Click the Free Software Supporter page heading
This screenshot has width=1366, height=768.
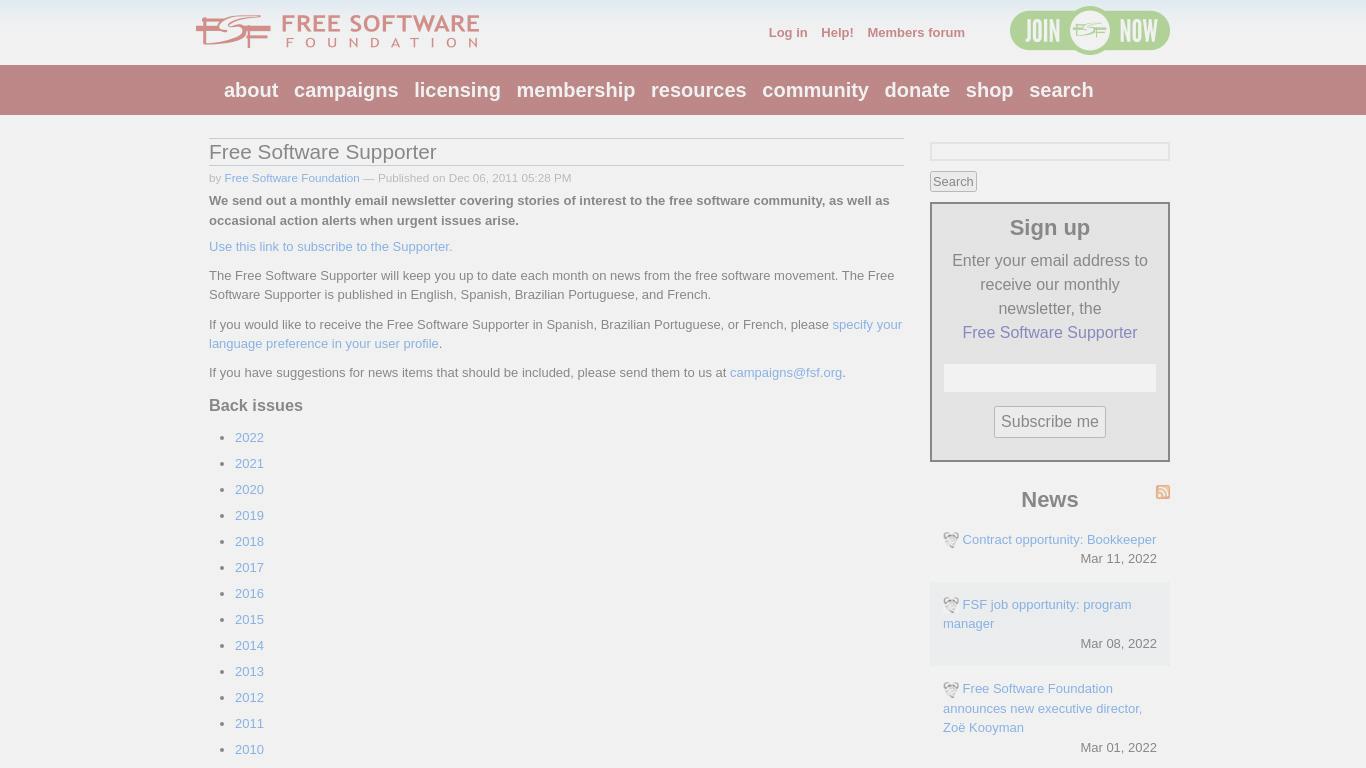323,152
